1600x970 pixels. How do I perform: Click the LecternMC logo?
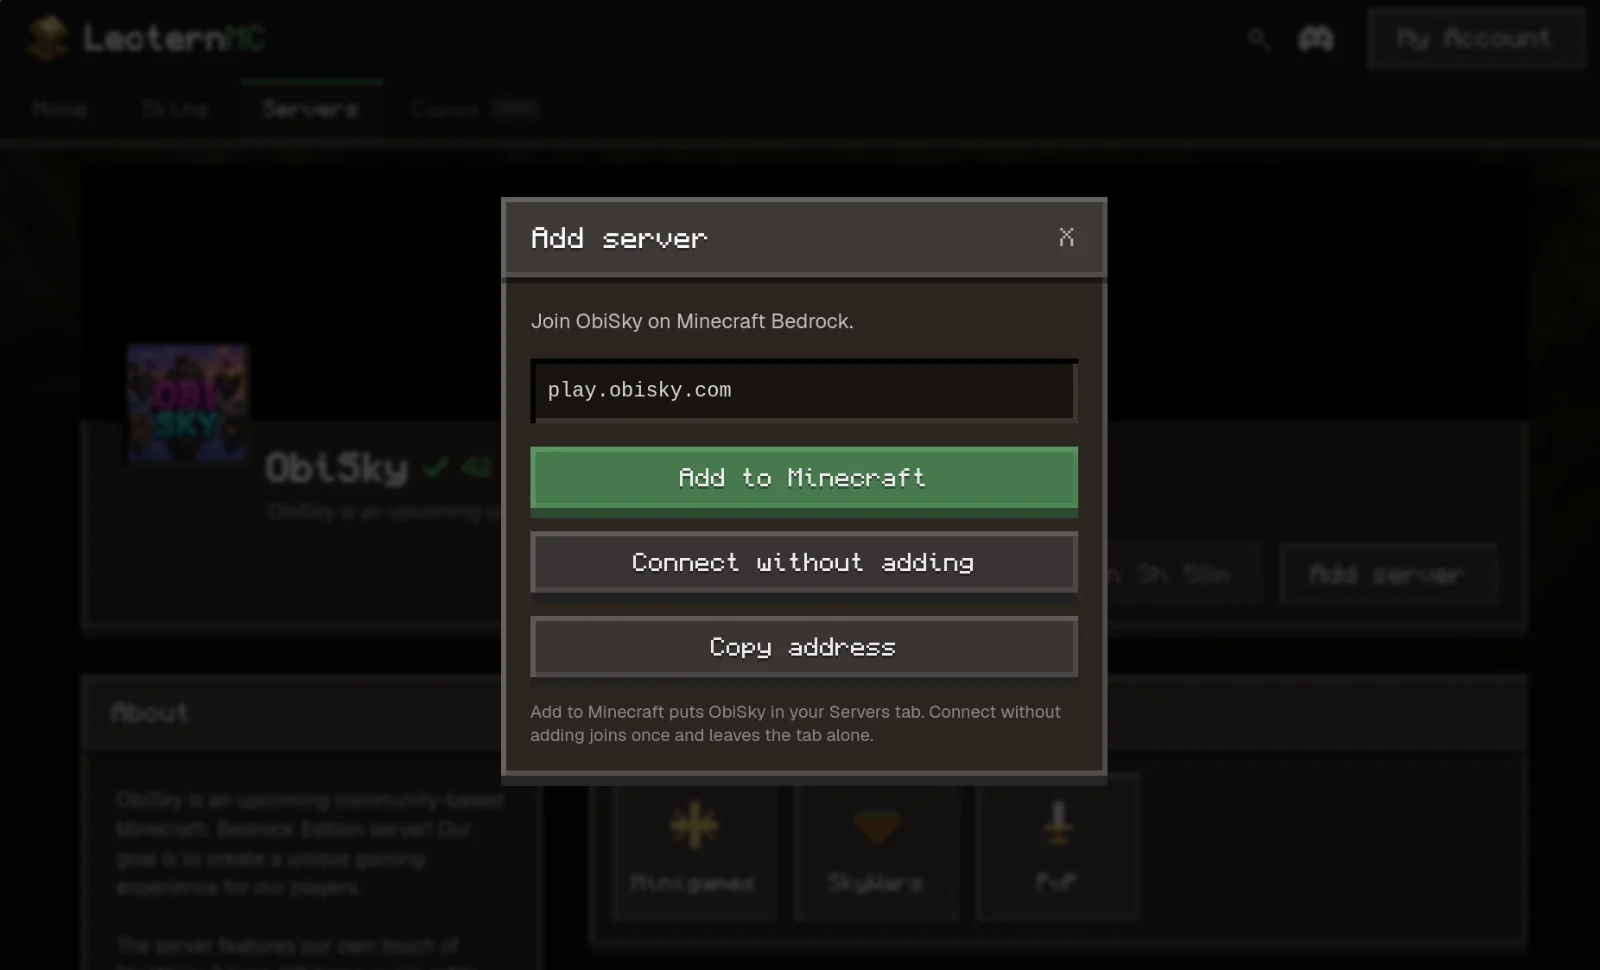(146, 39)
